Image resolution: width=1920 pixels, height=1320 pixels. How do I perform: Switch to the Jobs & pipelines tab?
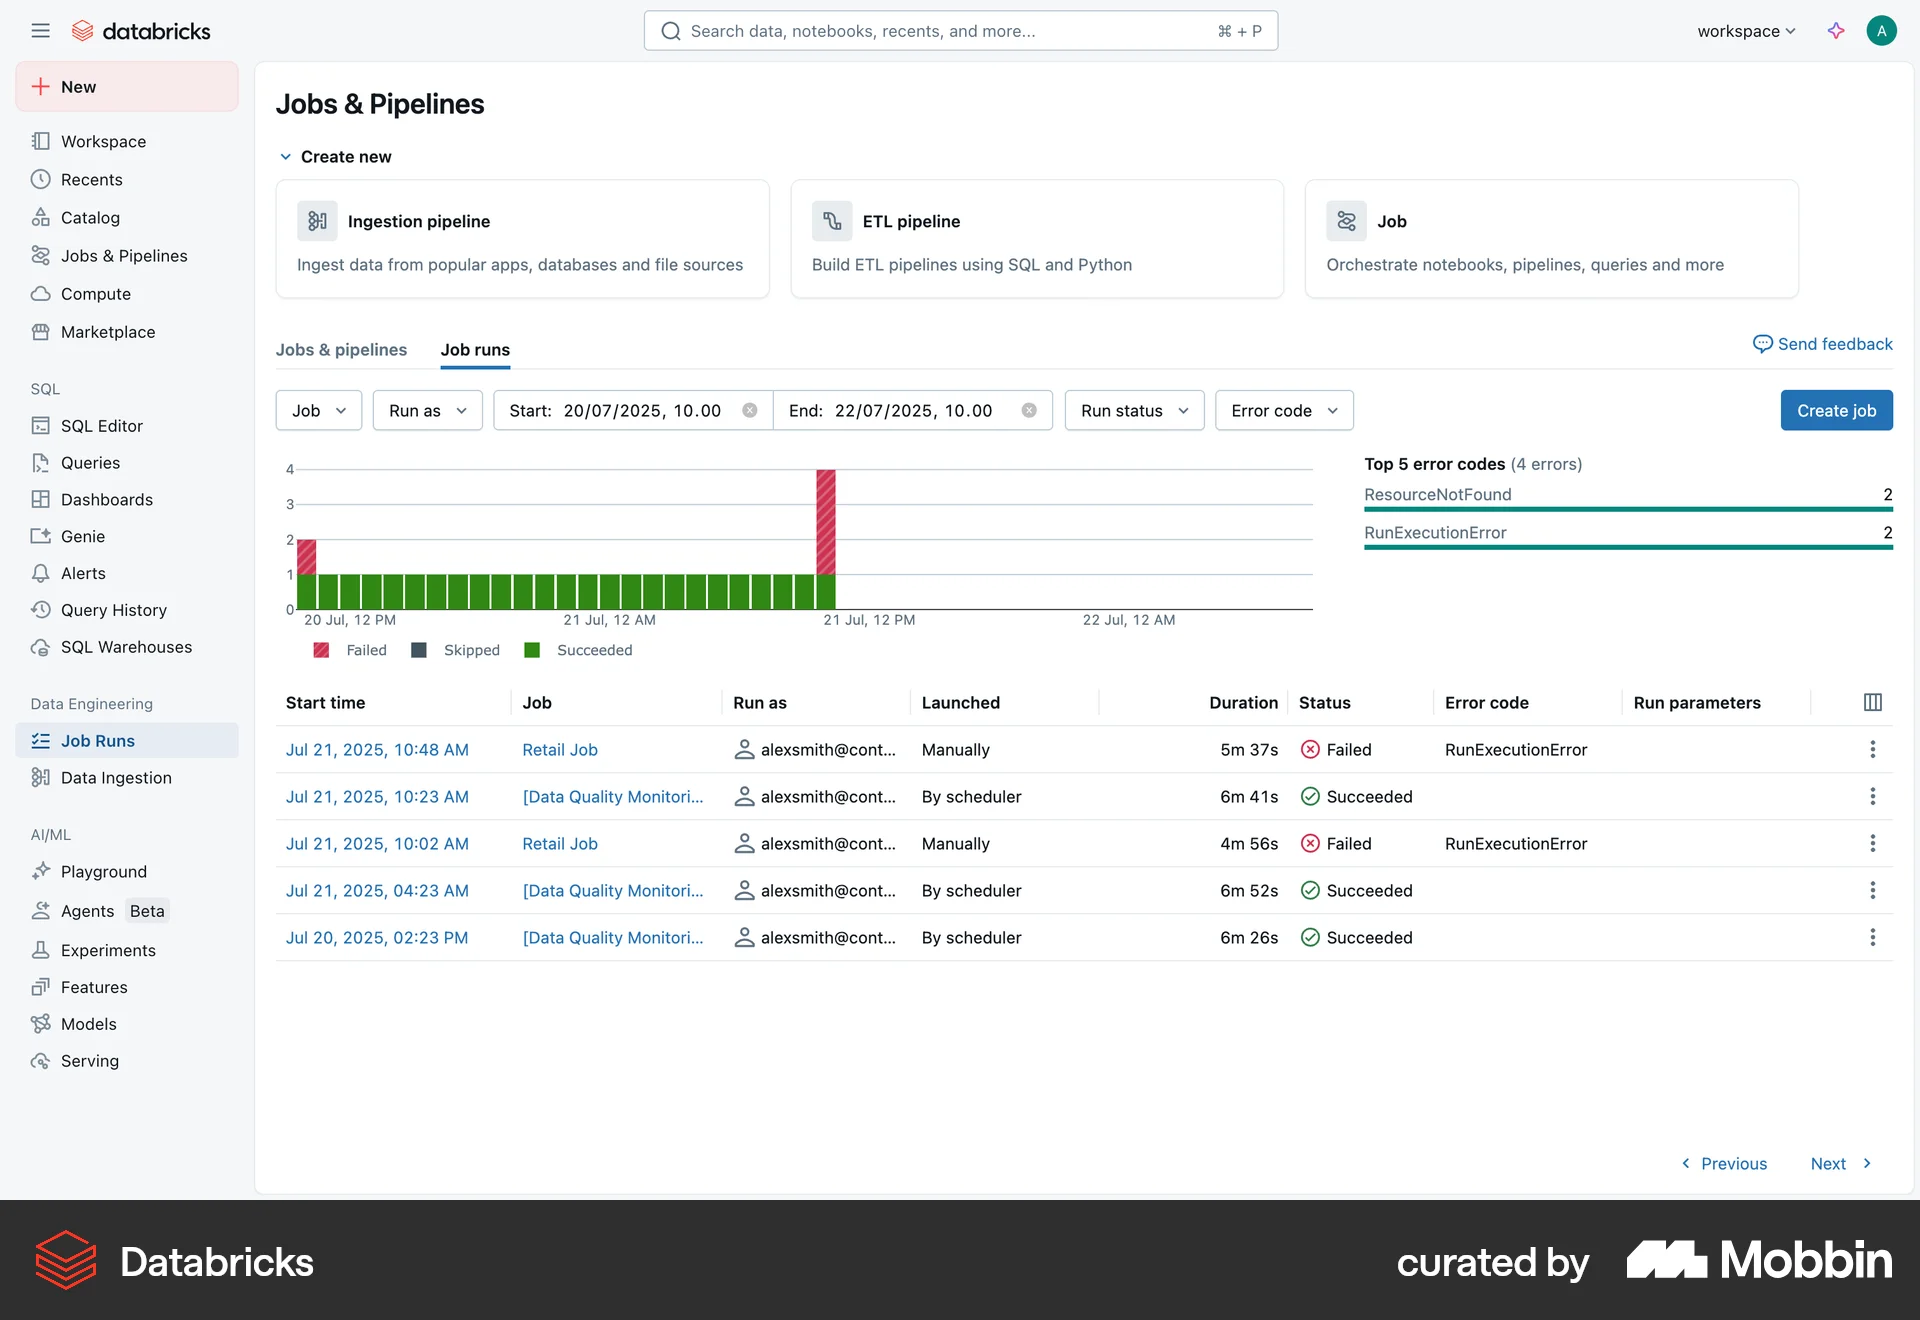coord(341,349)
